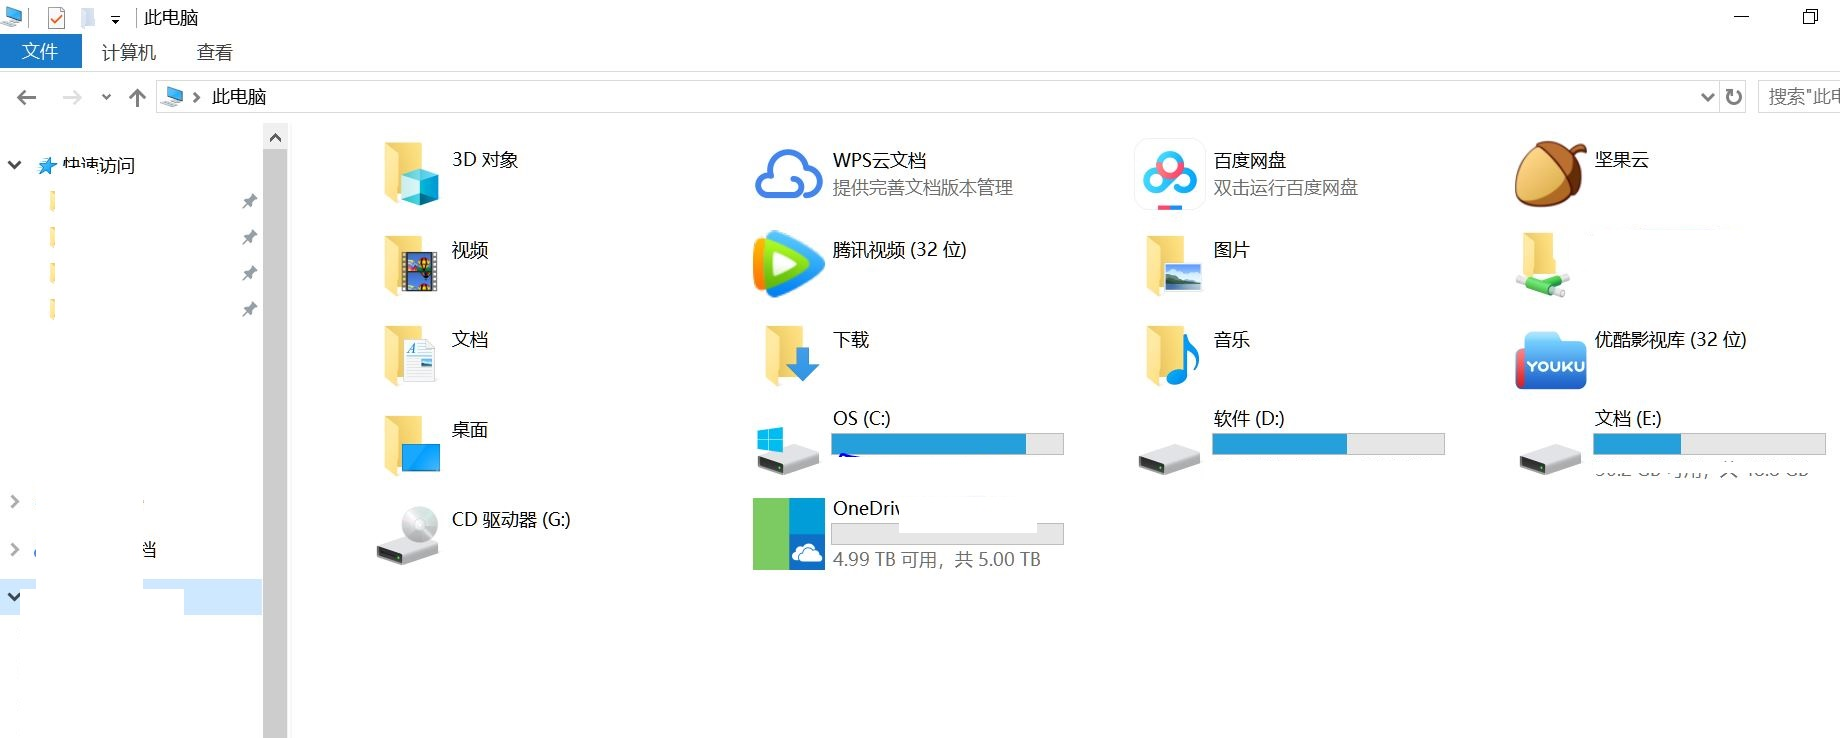Click the Back navigation arrow
This screenshot has width=1840, height=738.
click(27, 97)
